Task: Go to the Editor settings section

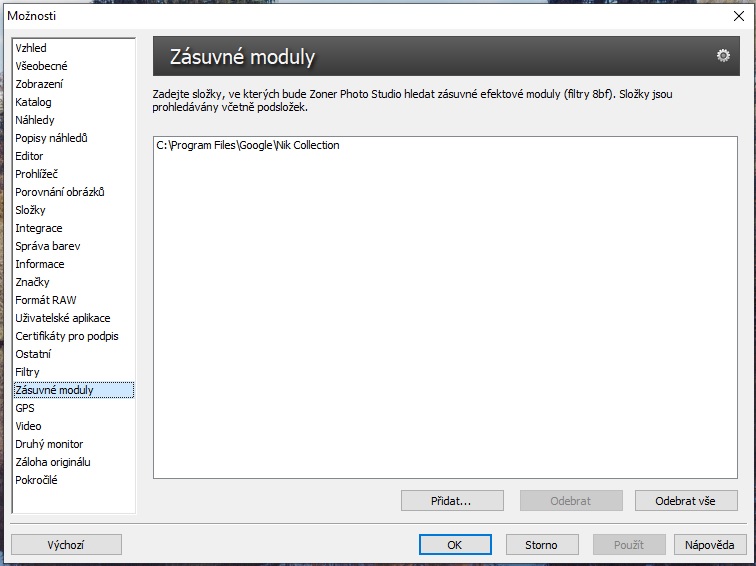Action: pyautogui.click(x=29, y=156)
